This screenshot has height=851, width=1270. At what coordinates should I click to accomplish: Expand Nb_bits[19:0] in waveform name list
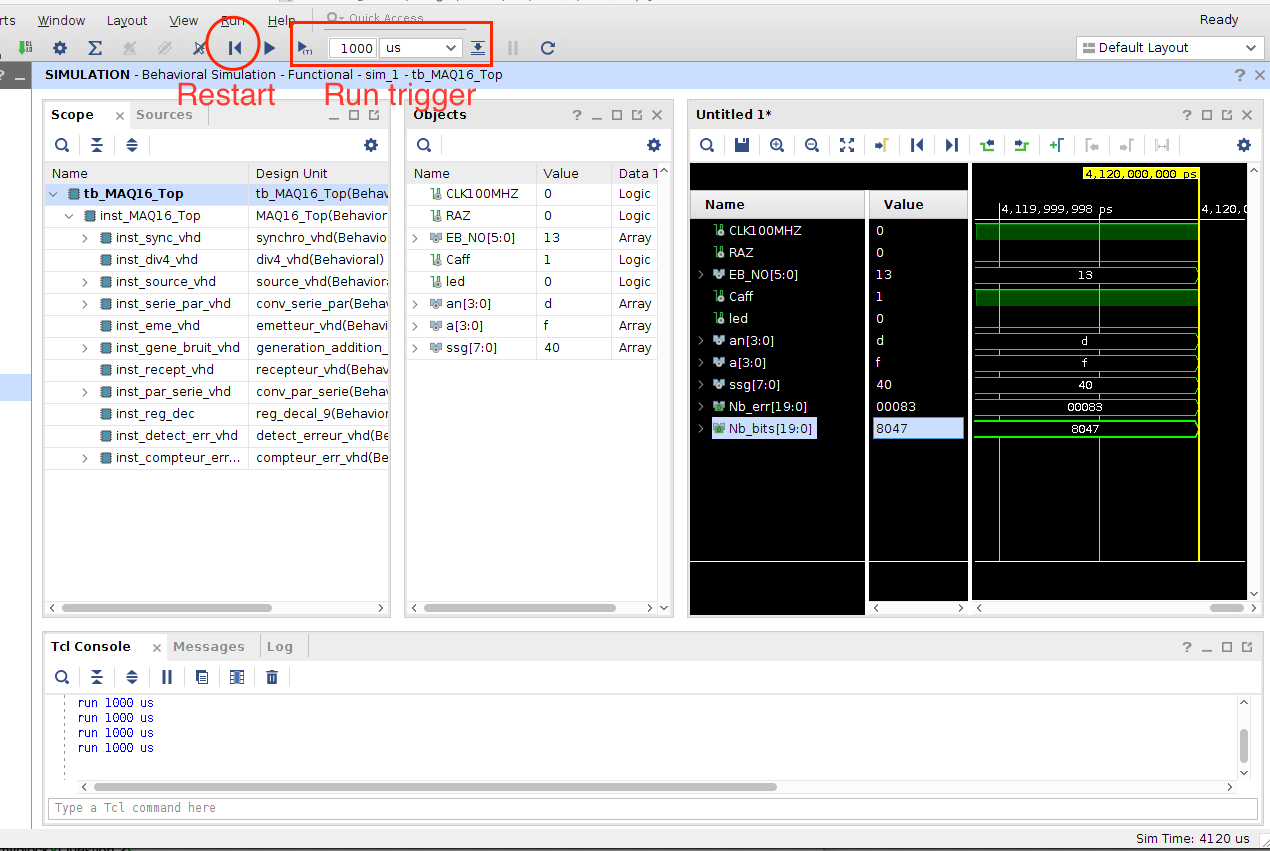tap(700, 428)
